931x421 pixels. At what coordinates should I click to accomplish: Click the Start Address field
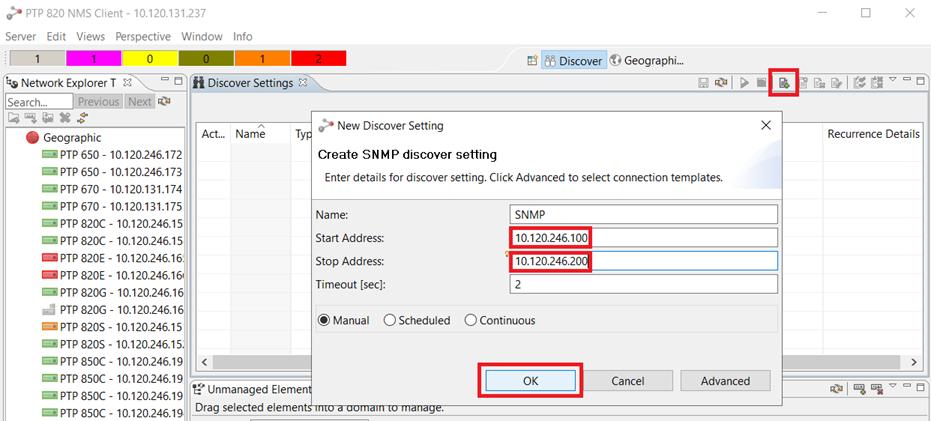click(x=643, y=238)
